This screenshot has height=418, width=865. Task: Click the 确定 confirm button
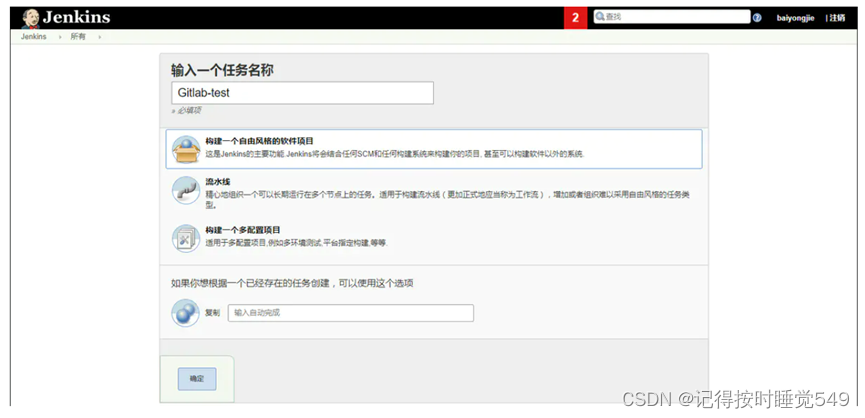[197, 379]
